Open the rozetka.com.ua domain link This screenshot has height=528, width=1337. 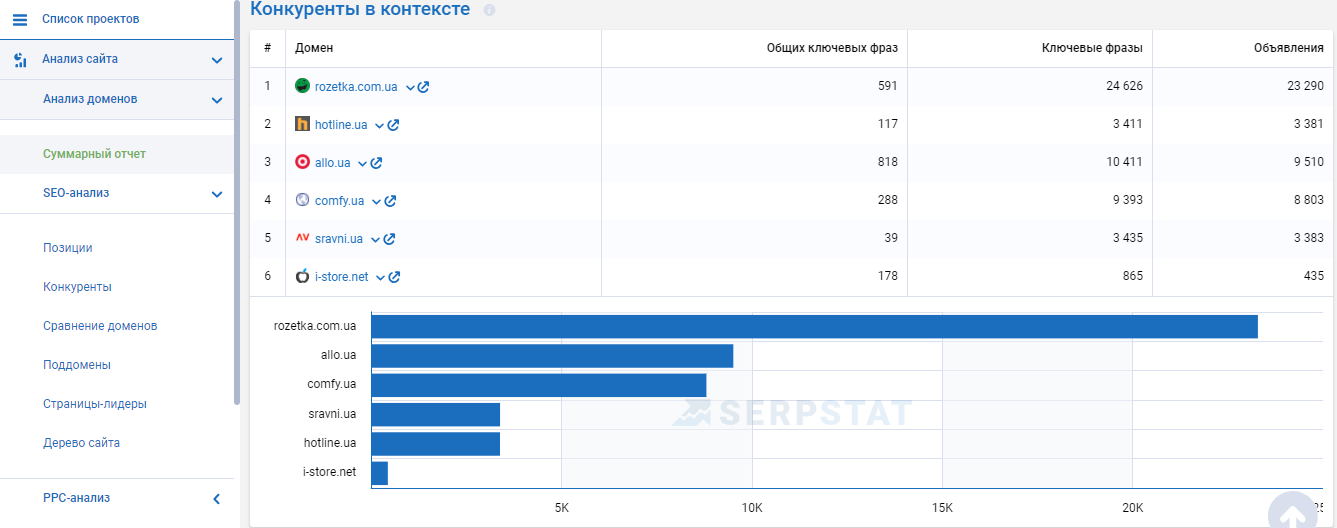pos(356,87)
